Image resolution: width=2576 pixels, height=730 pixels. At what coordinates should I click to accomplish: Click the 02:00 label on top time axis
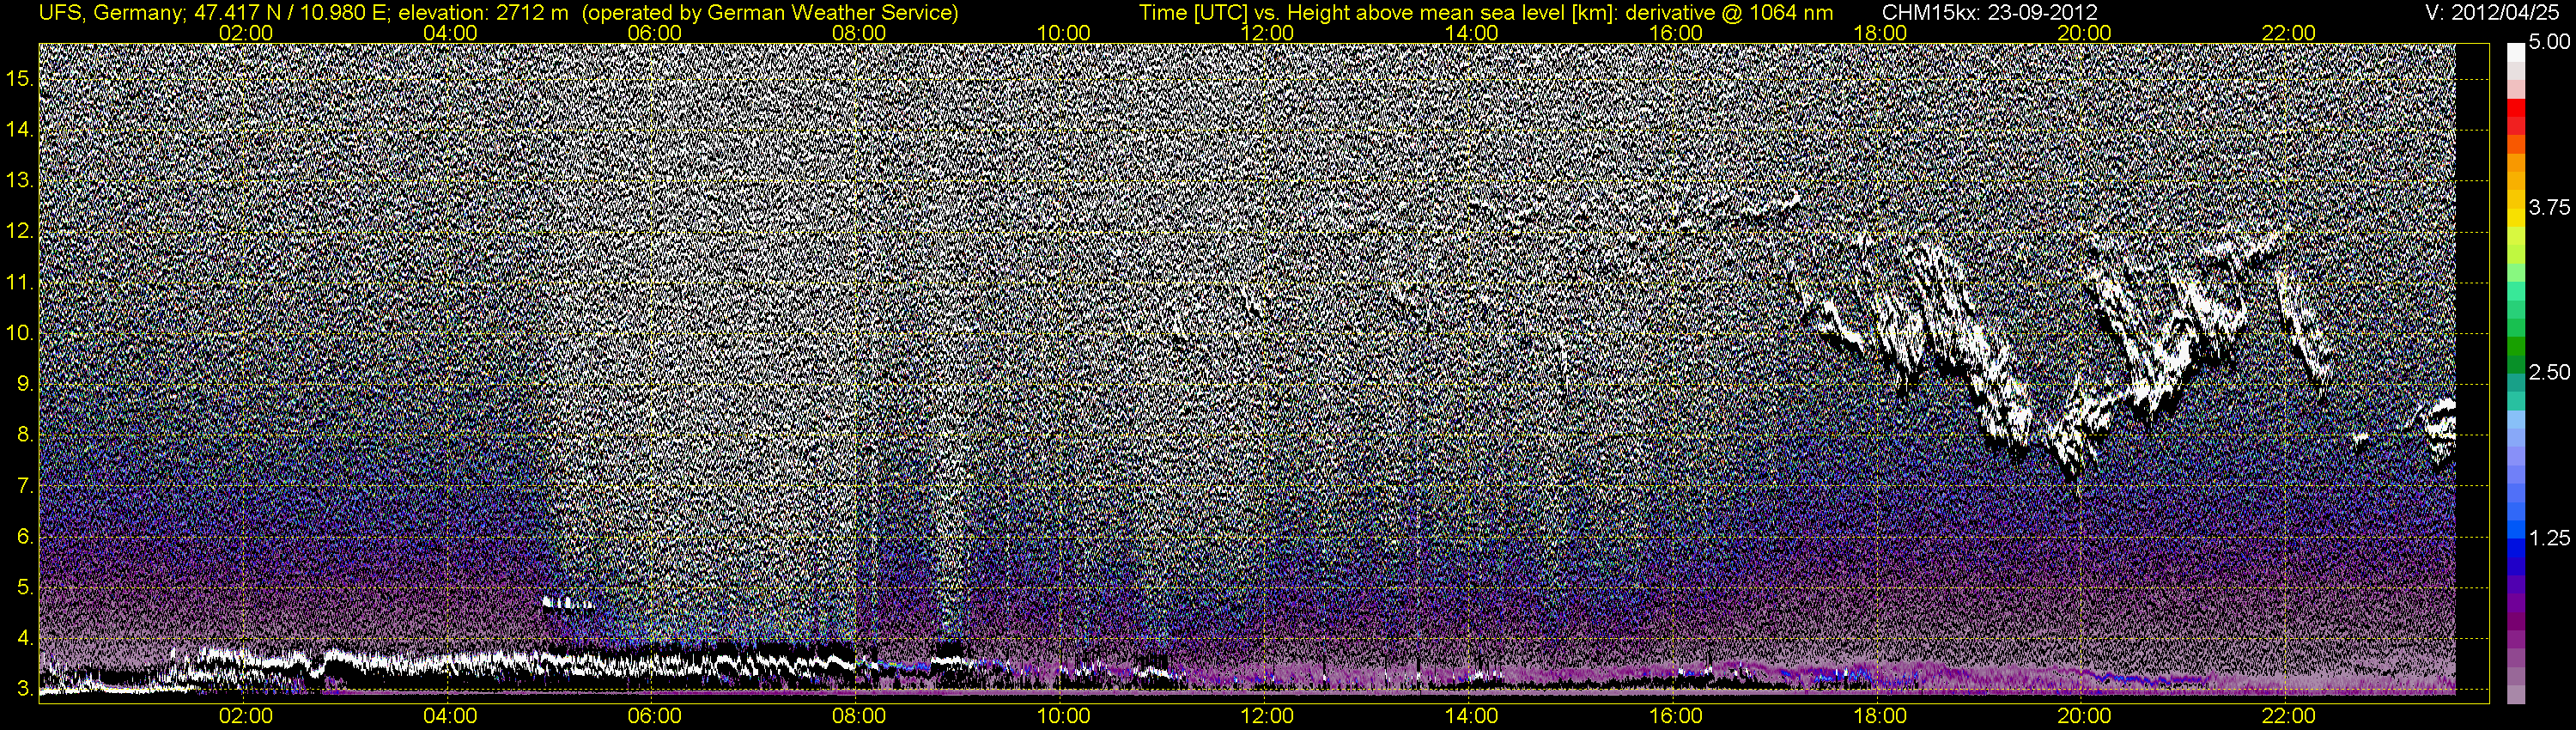pyautogui.click(x=246, y=33)
